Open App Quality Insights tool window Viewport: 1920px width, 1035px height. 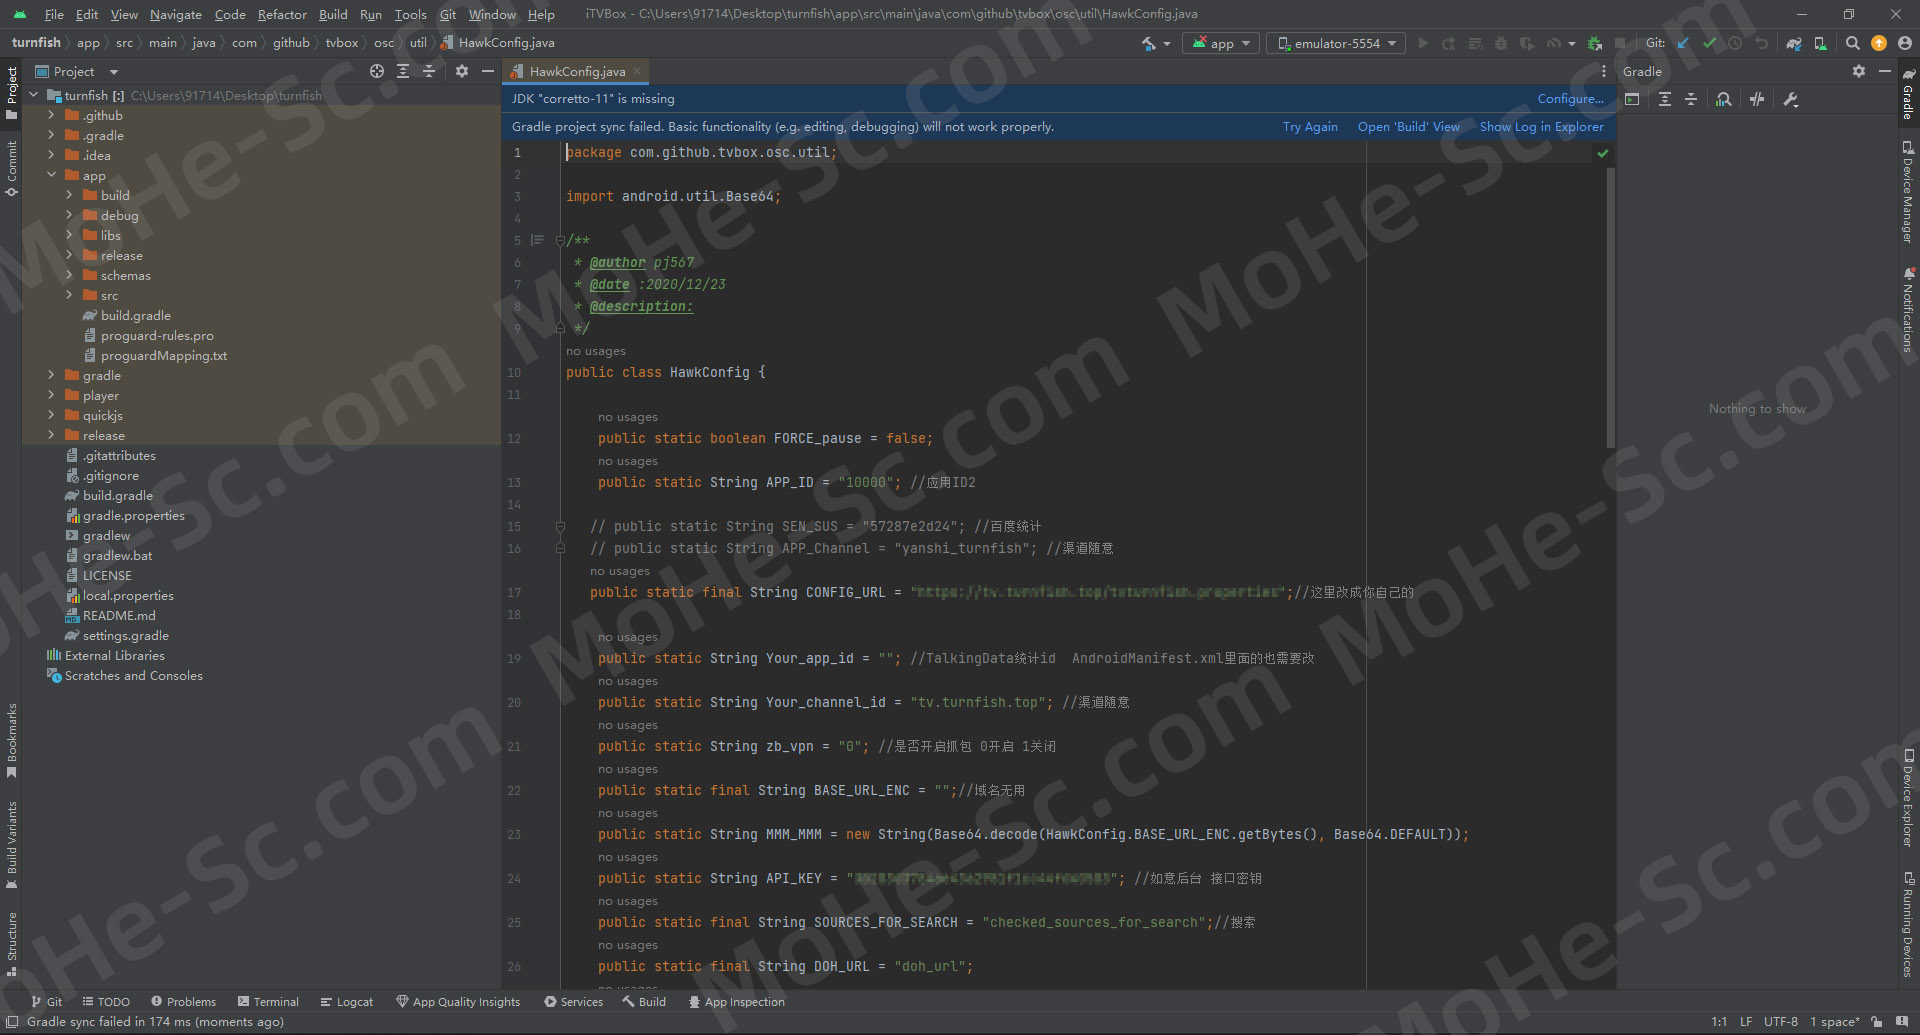coord(458,1001)
